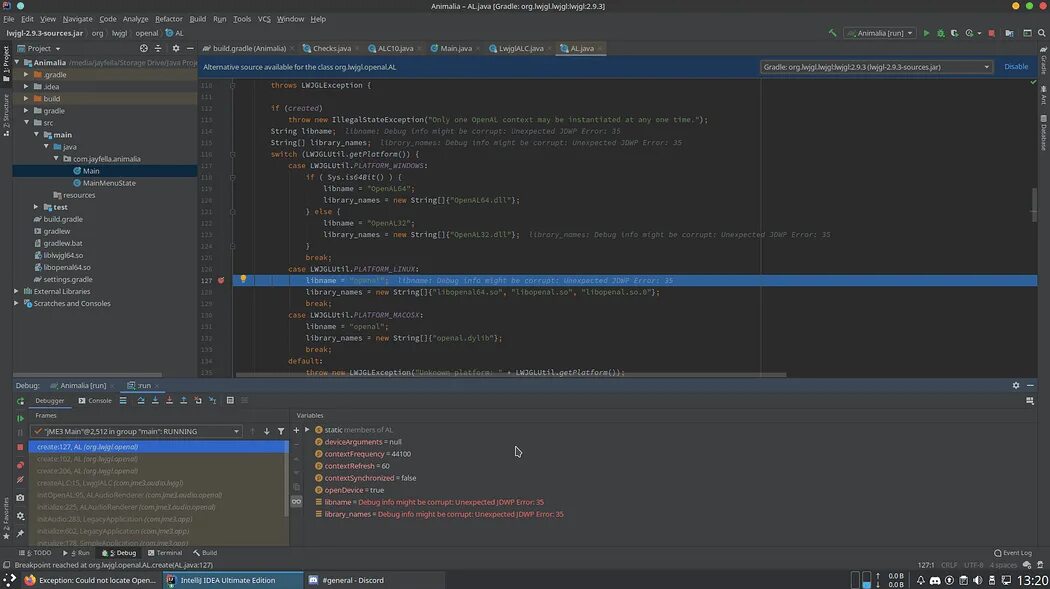This screenshot has height=589, width=1050.
Task: Open Firefox Exception window from taskbar
Action: [x=90, y=580]
